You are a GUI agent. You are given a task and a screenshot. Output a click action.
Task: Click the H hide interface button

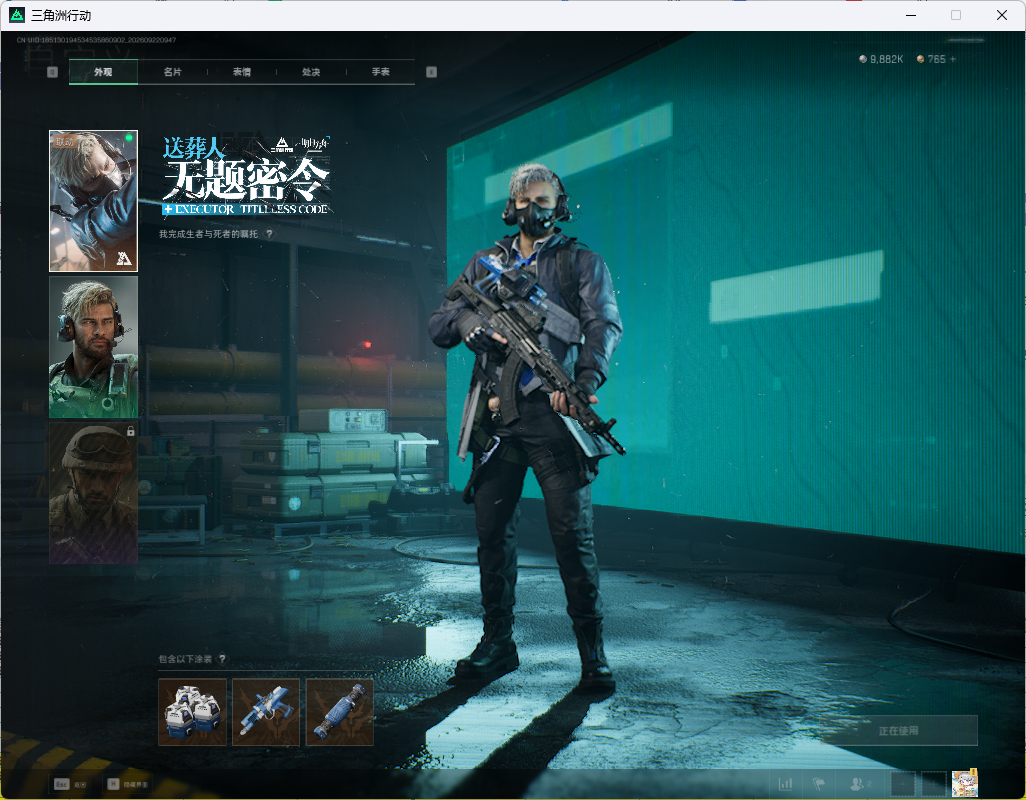point(128,784)
